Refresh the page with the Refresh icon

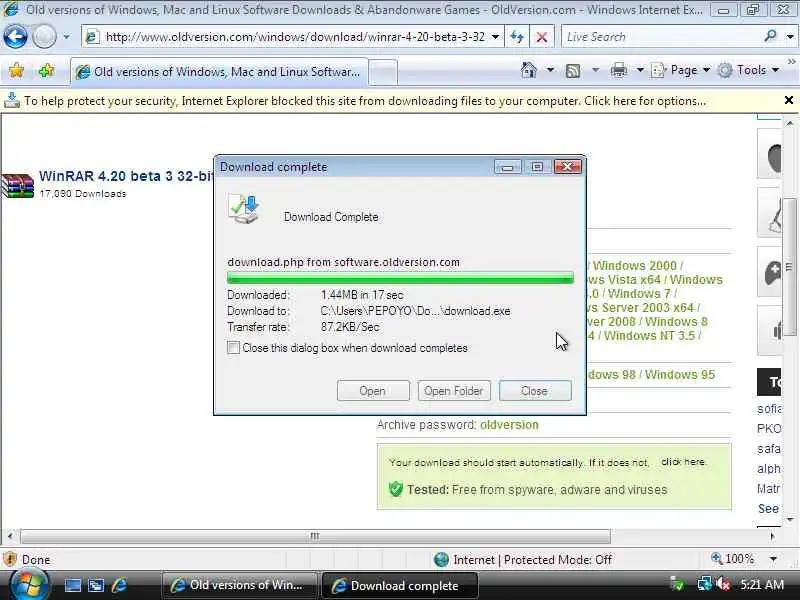tap(517, 37)
